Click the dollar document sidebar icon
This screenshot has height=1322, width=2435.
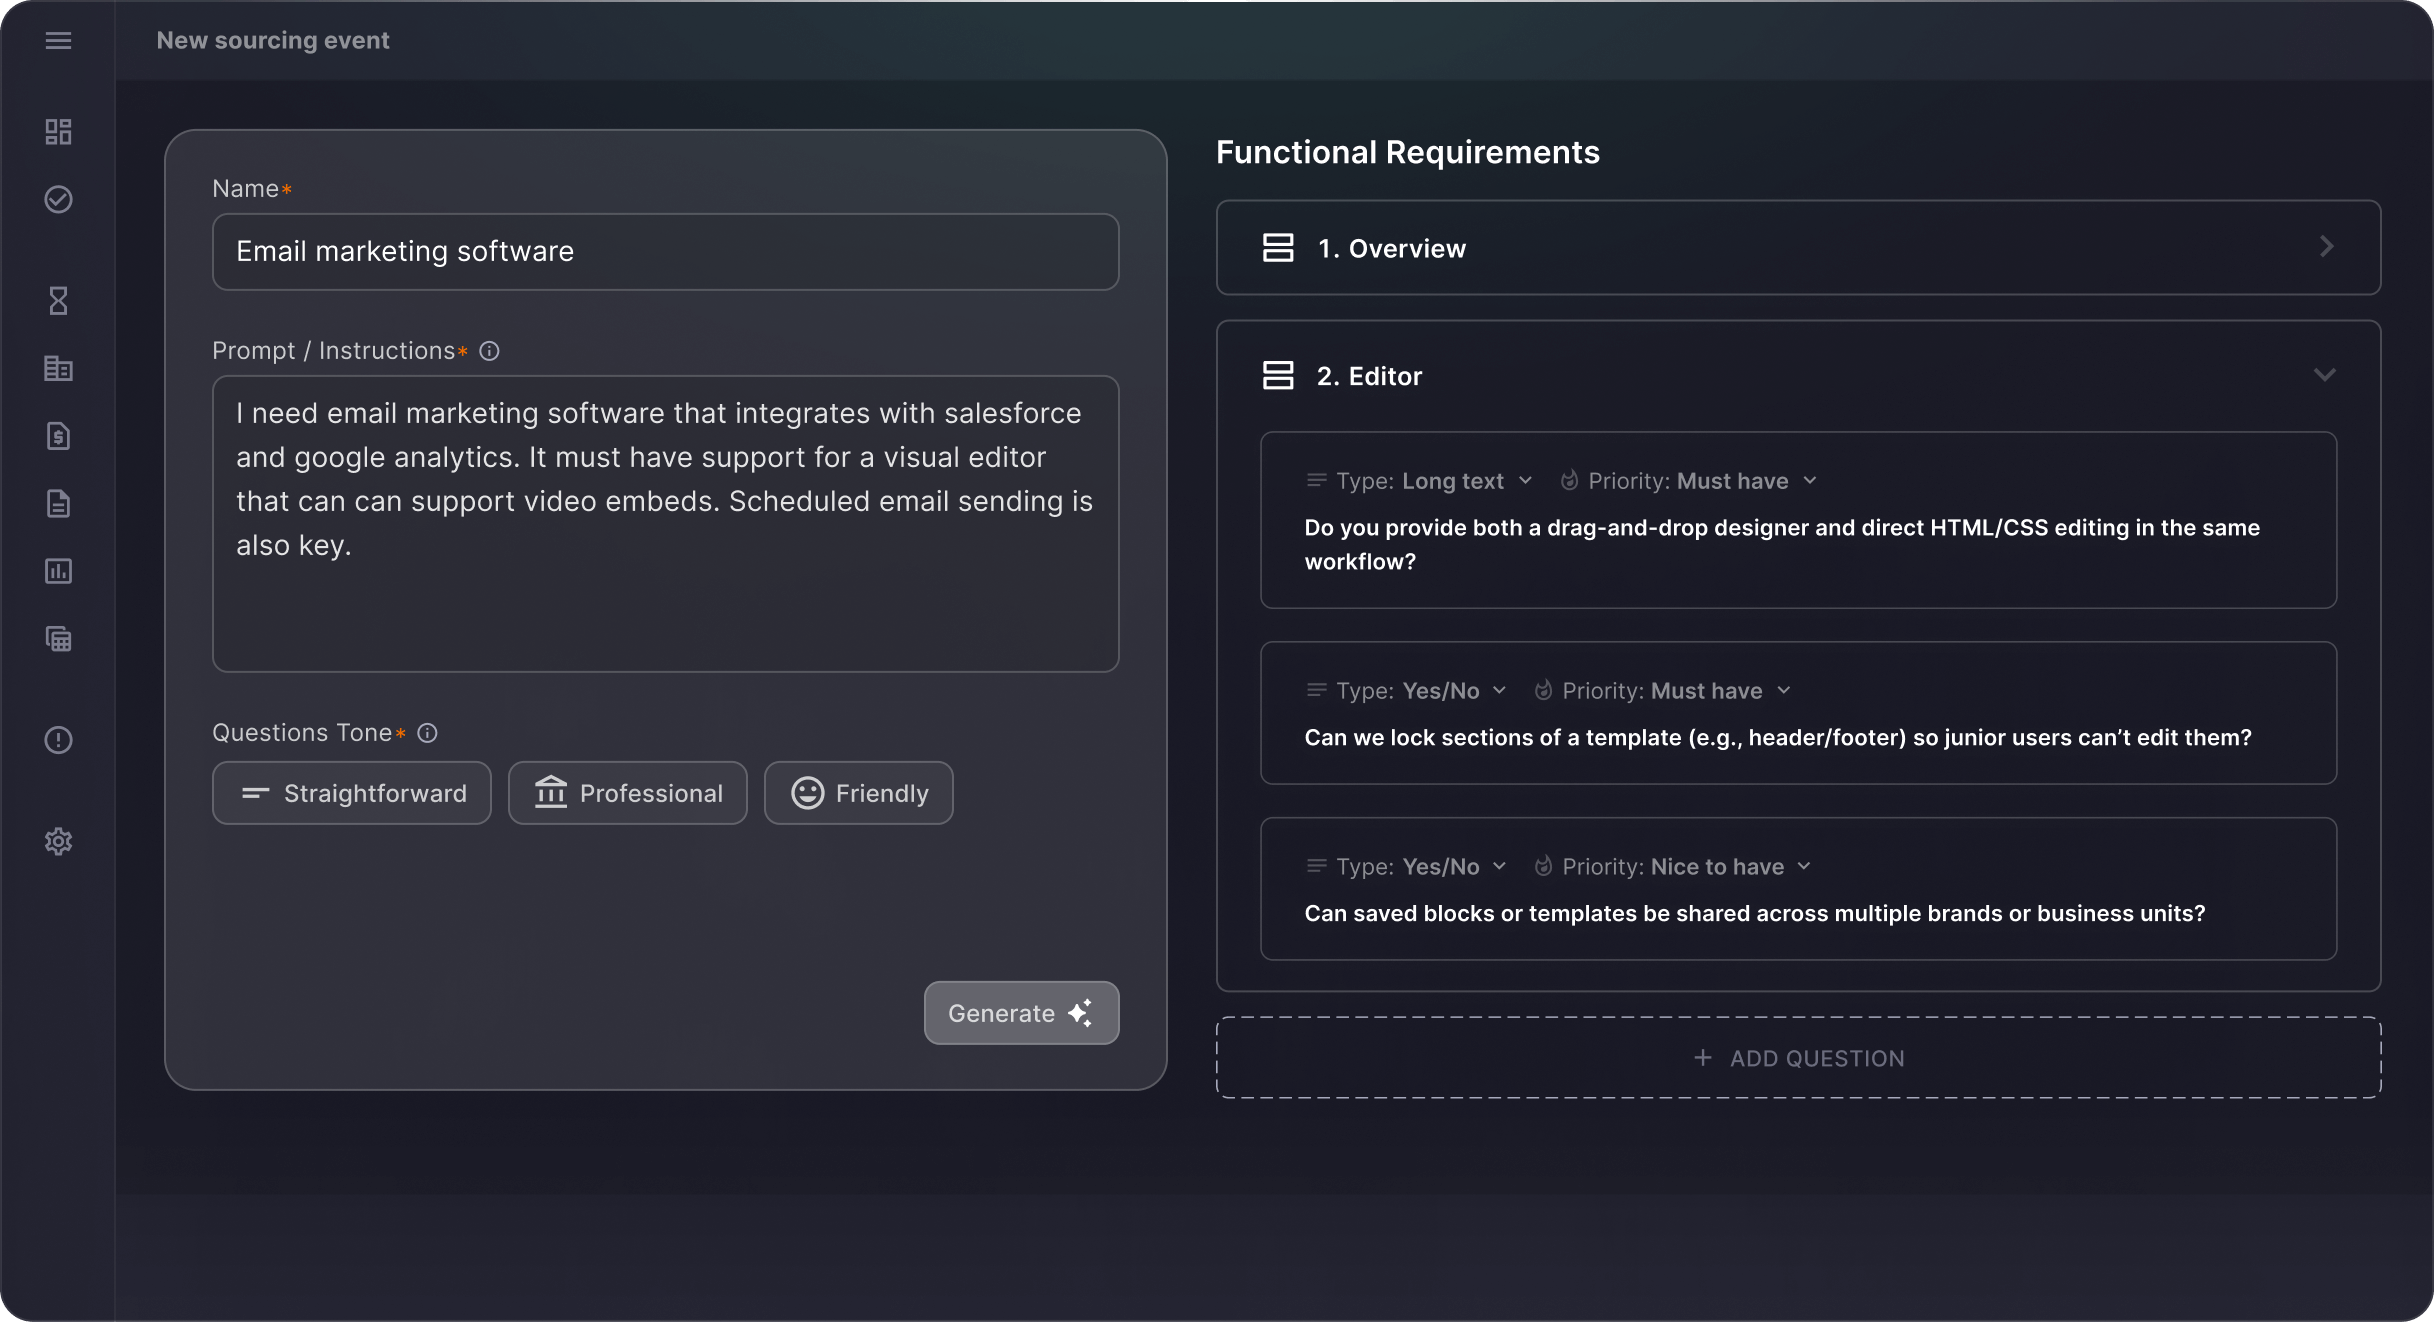58,436
